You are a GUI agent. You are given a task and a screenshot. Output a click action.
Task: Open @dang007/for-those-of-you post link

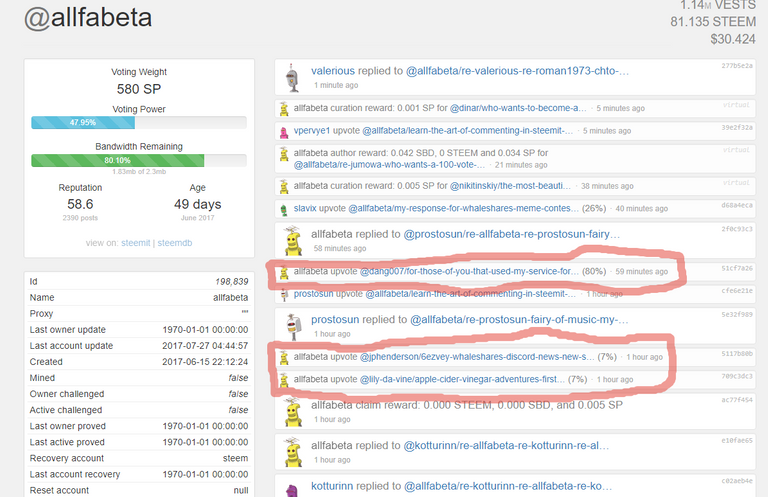(x=469, y=271)
